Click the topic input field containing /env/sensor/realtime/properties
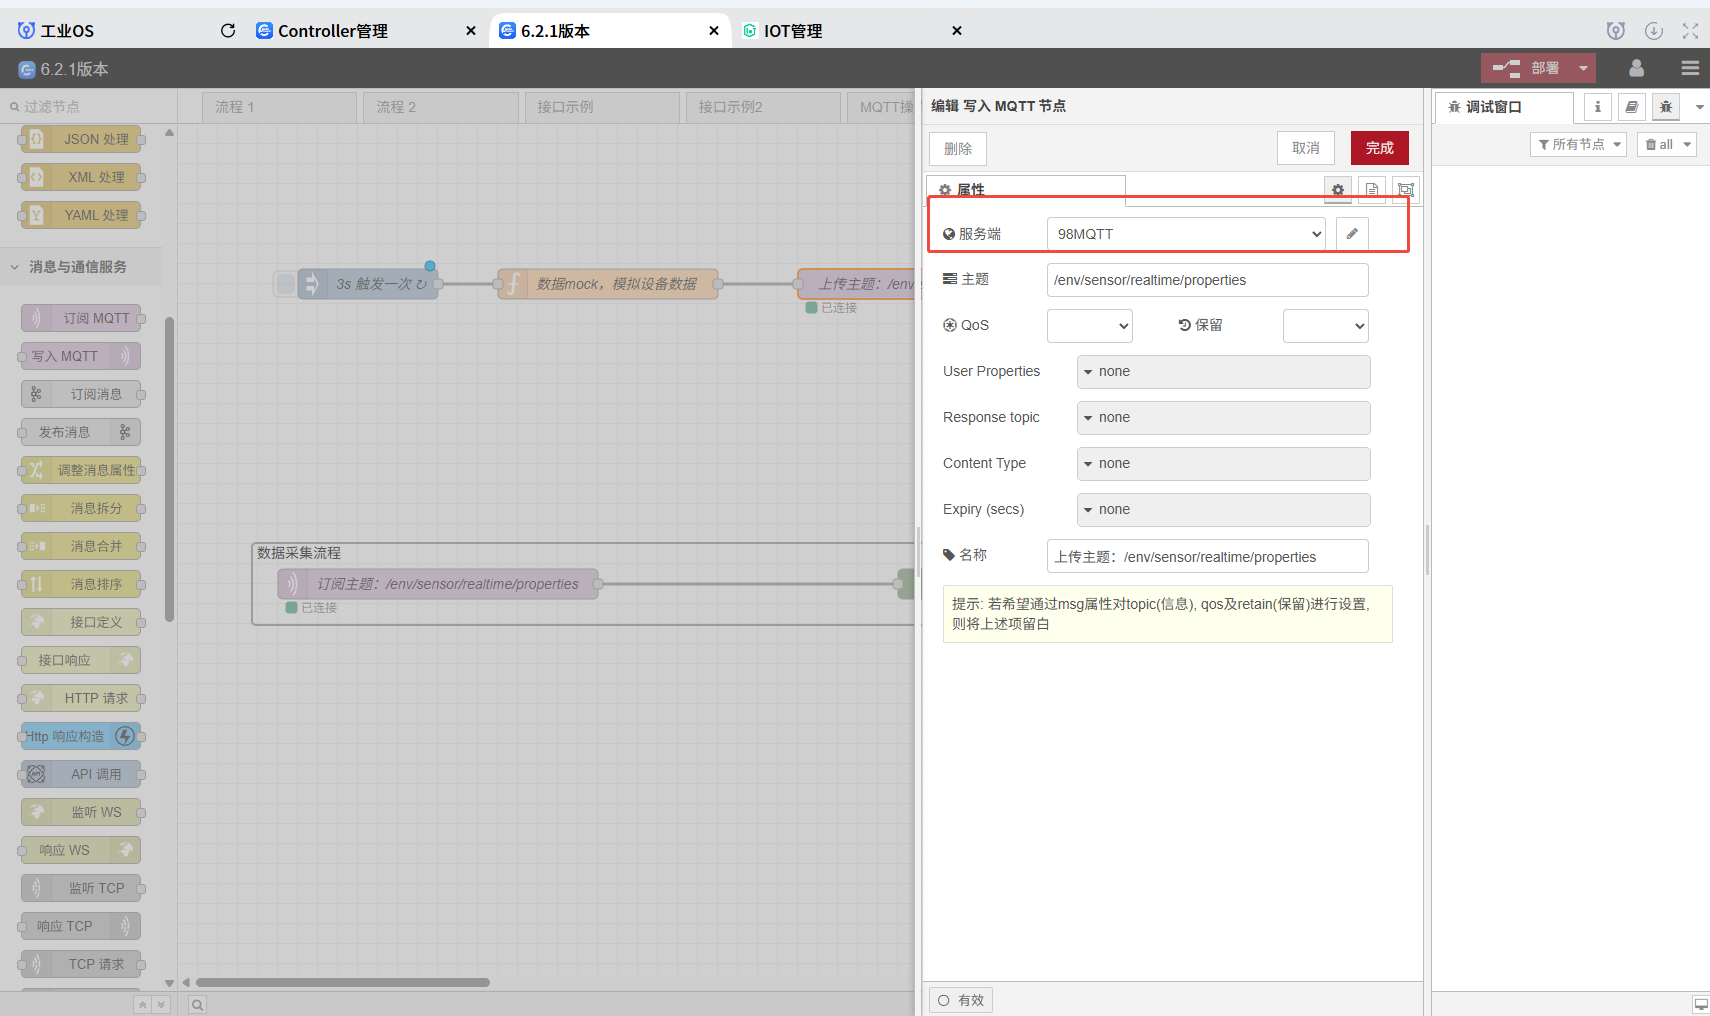Image resolution: width=1710 pixels, height=1016 pixels. tap(1207, 280)
